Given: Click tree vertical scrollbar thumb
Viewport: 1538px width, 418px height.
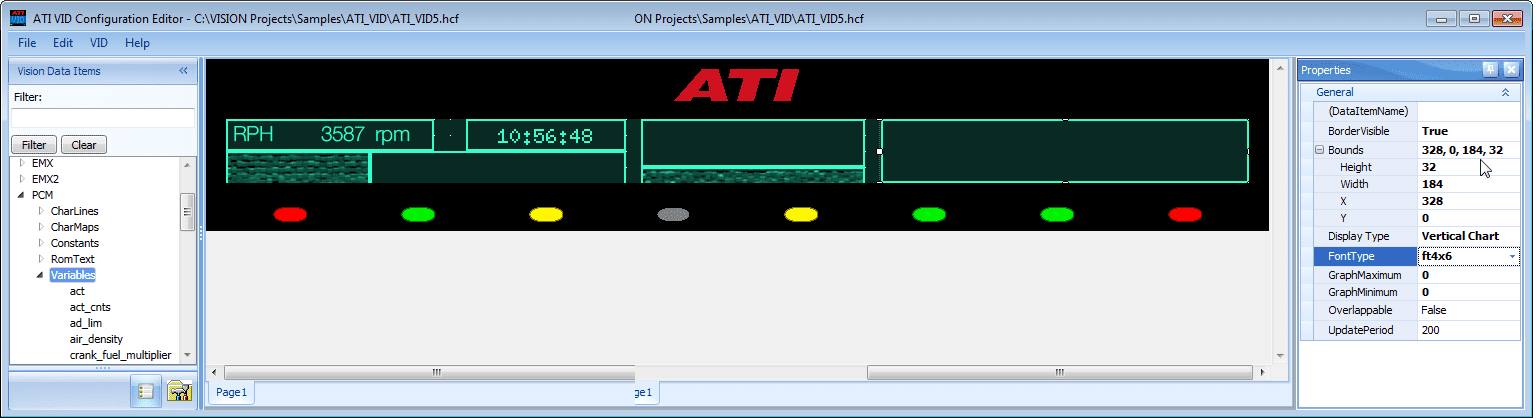Looking at the screenshot, I should tap(186, 211).
